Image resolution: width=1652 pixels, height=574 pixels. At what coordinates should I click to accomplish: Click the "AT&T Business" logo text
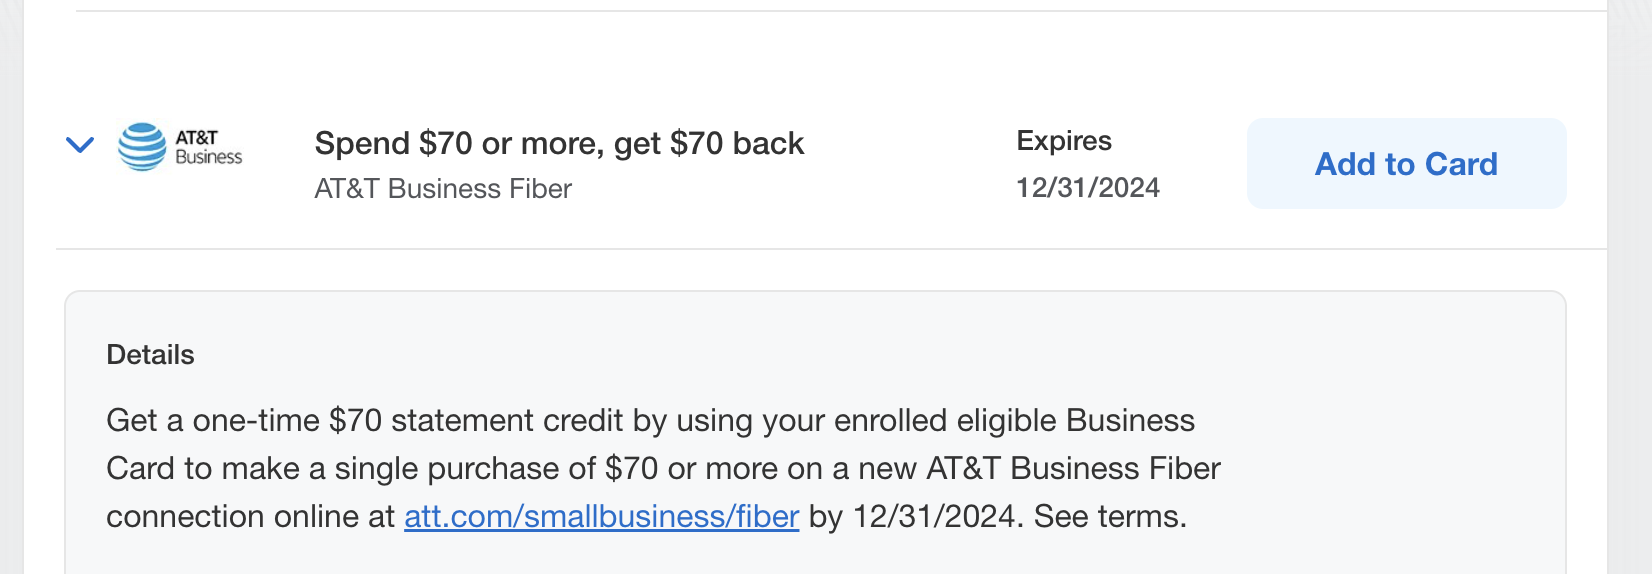(x=208, y=147)
